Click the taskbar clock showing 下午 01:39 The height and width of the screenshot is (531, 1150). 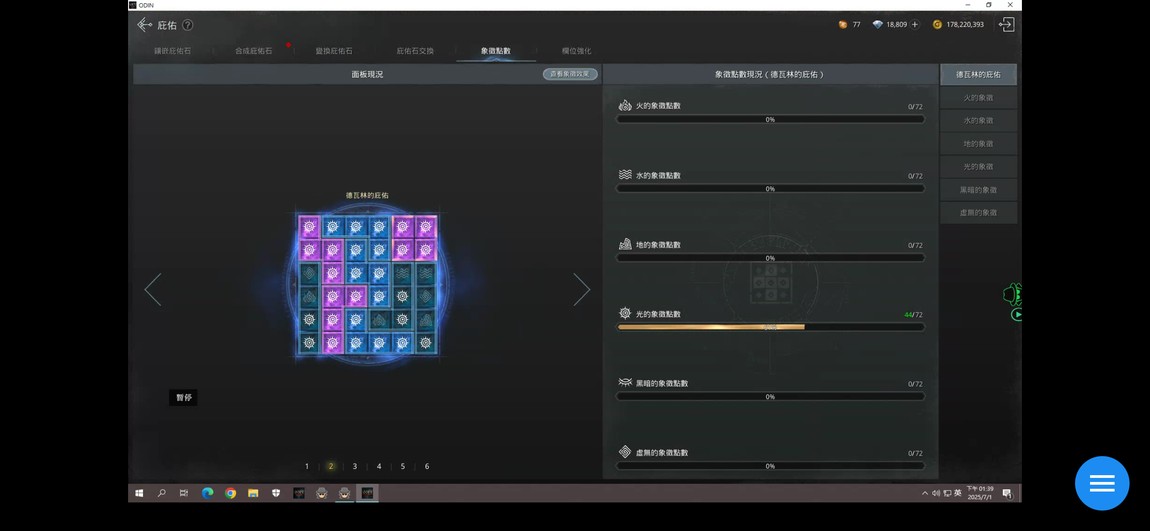(980, 493)
